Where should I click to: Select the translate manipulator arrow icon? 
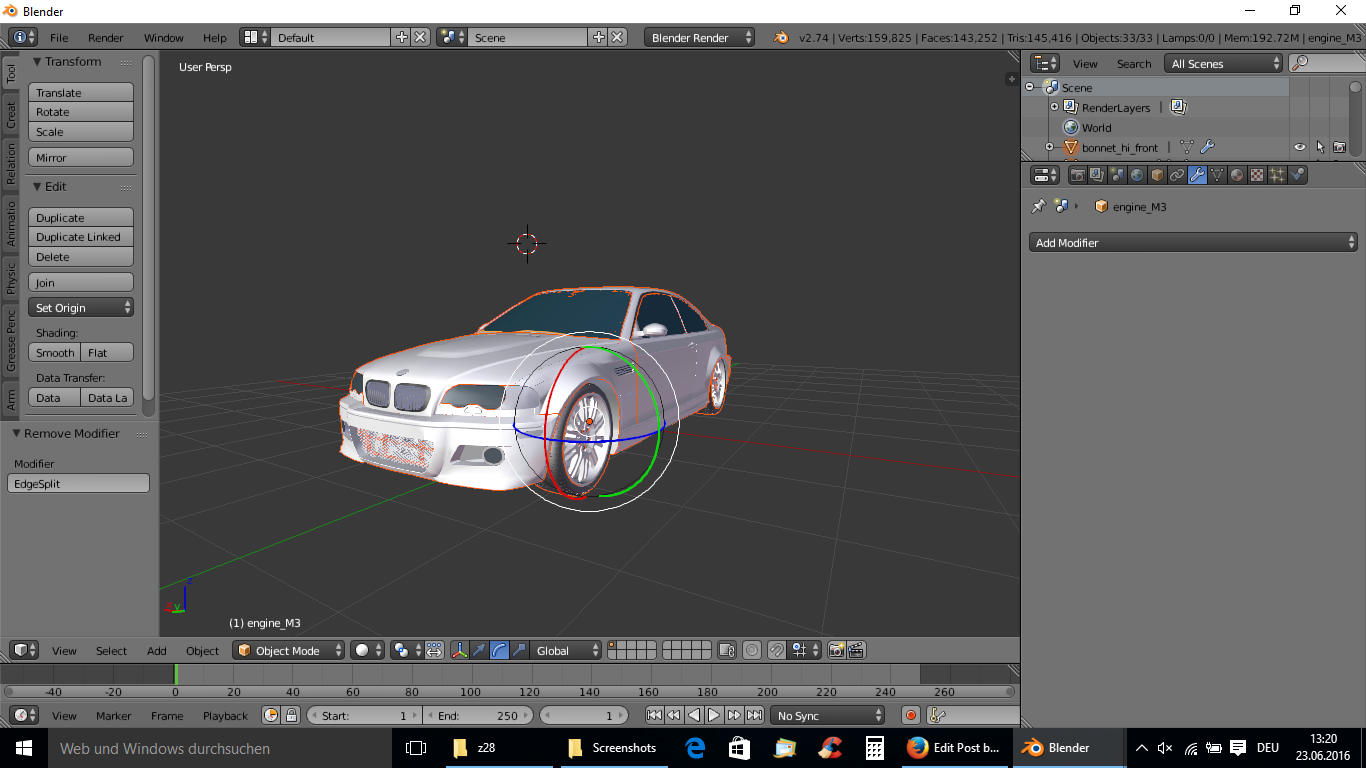pyautogui.click(x=479, y=650)
